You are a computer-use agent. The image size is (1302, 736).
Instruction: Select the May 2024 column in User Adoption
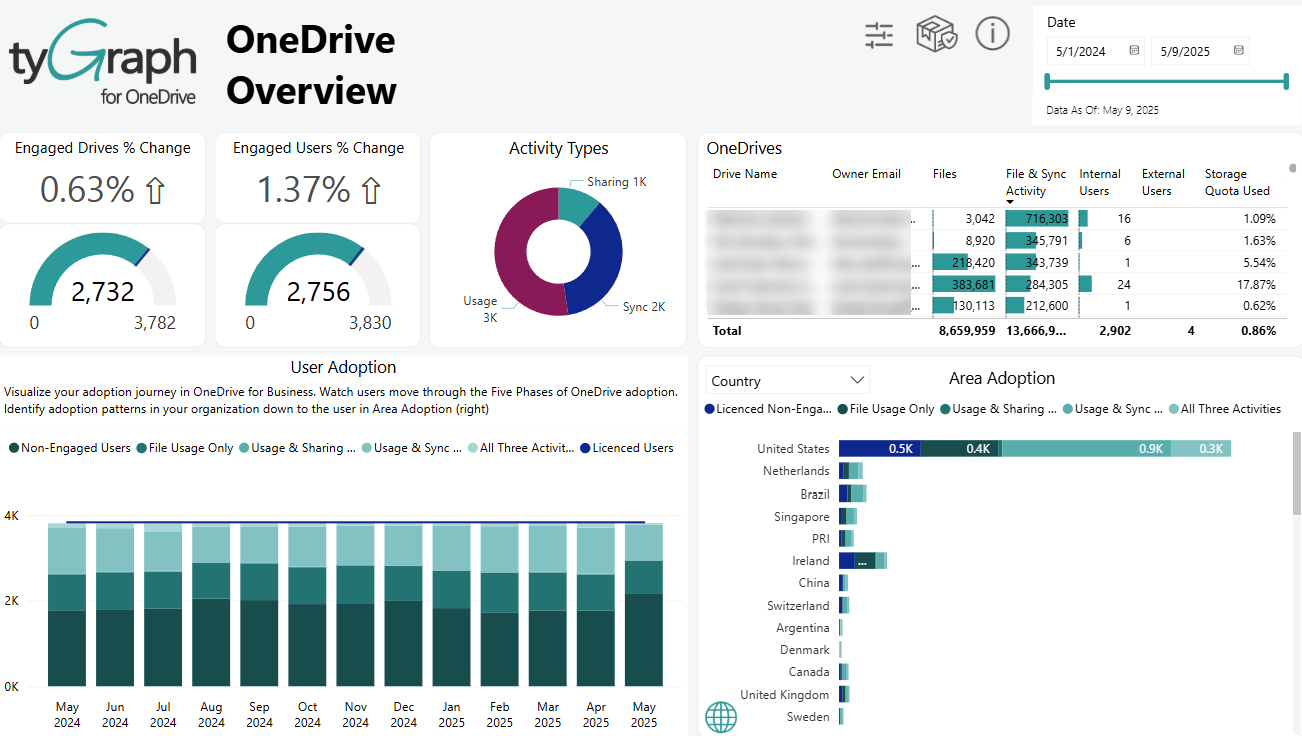67,600
